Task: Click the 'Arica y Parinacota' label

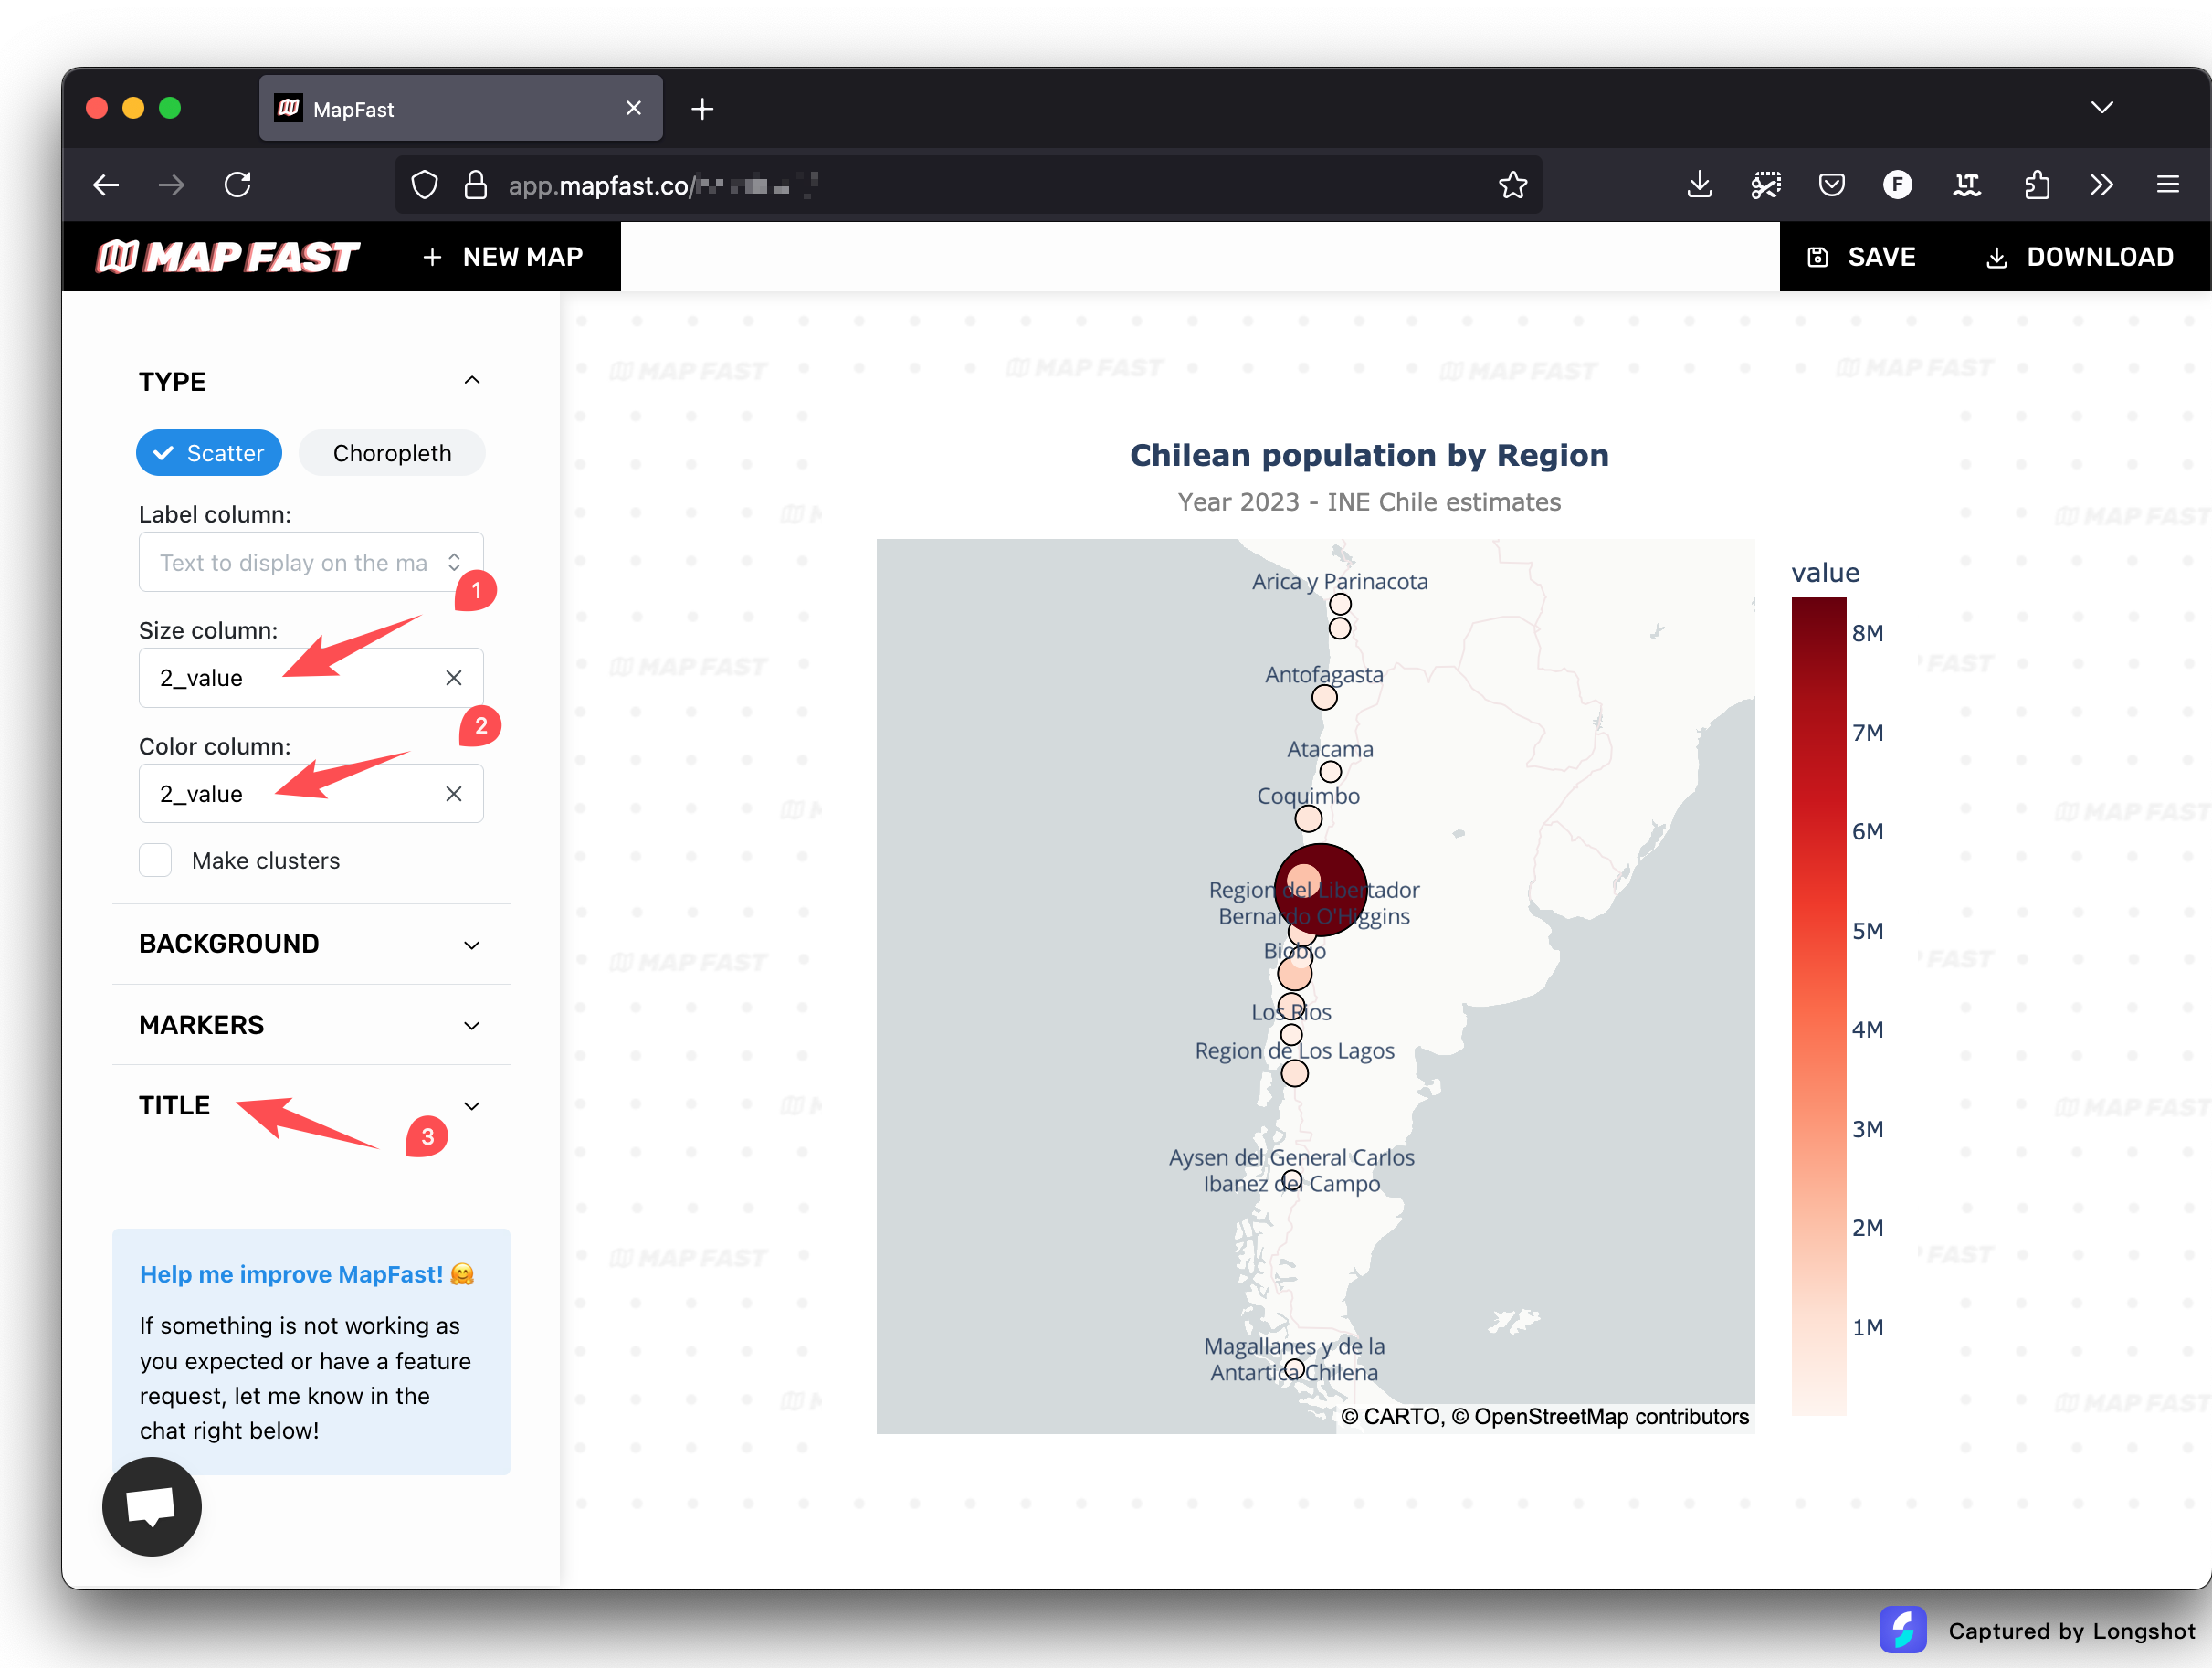Action: pos(1340,581)
